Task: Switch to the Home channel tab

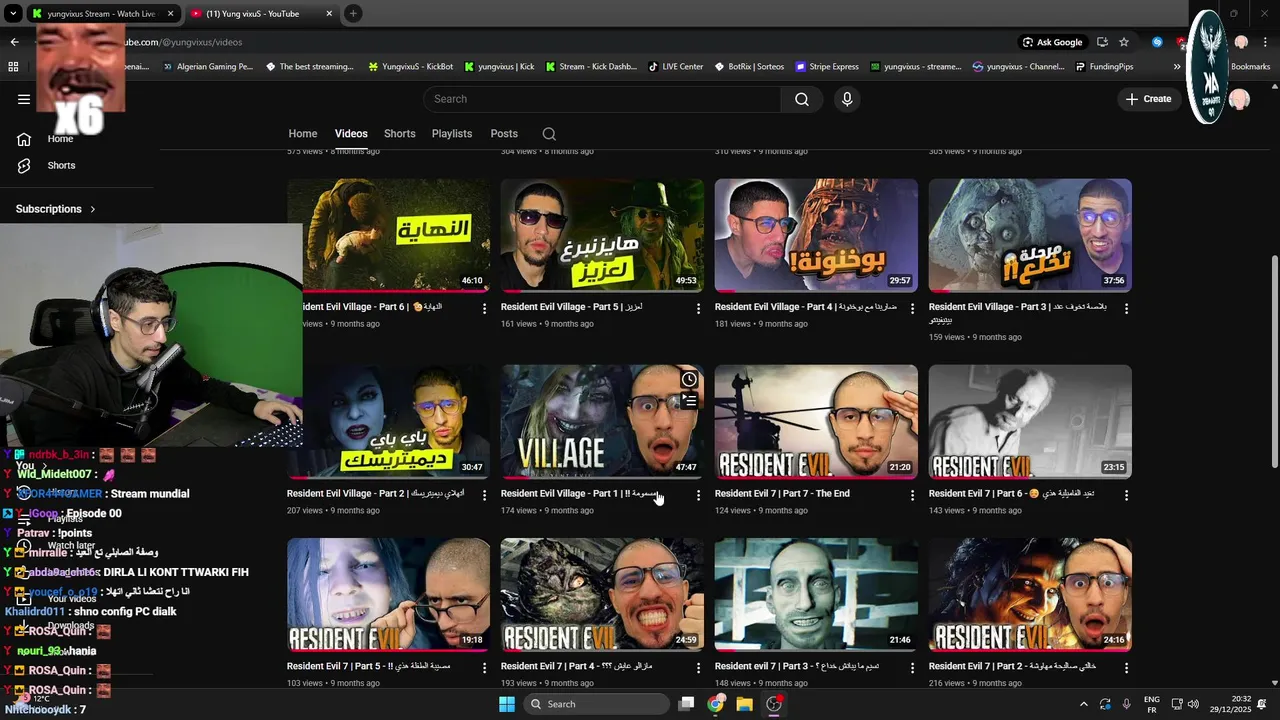Action: pyautogui.click(x=303, y=134)
